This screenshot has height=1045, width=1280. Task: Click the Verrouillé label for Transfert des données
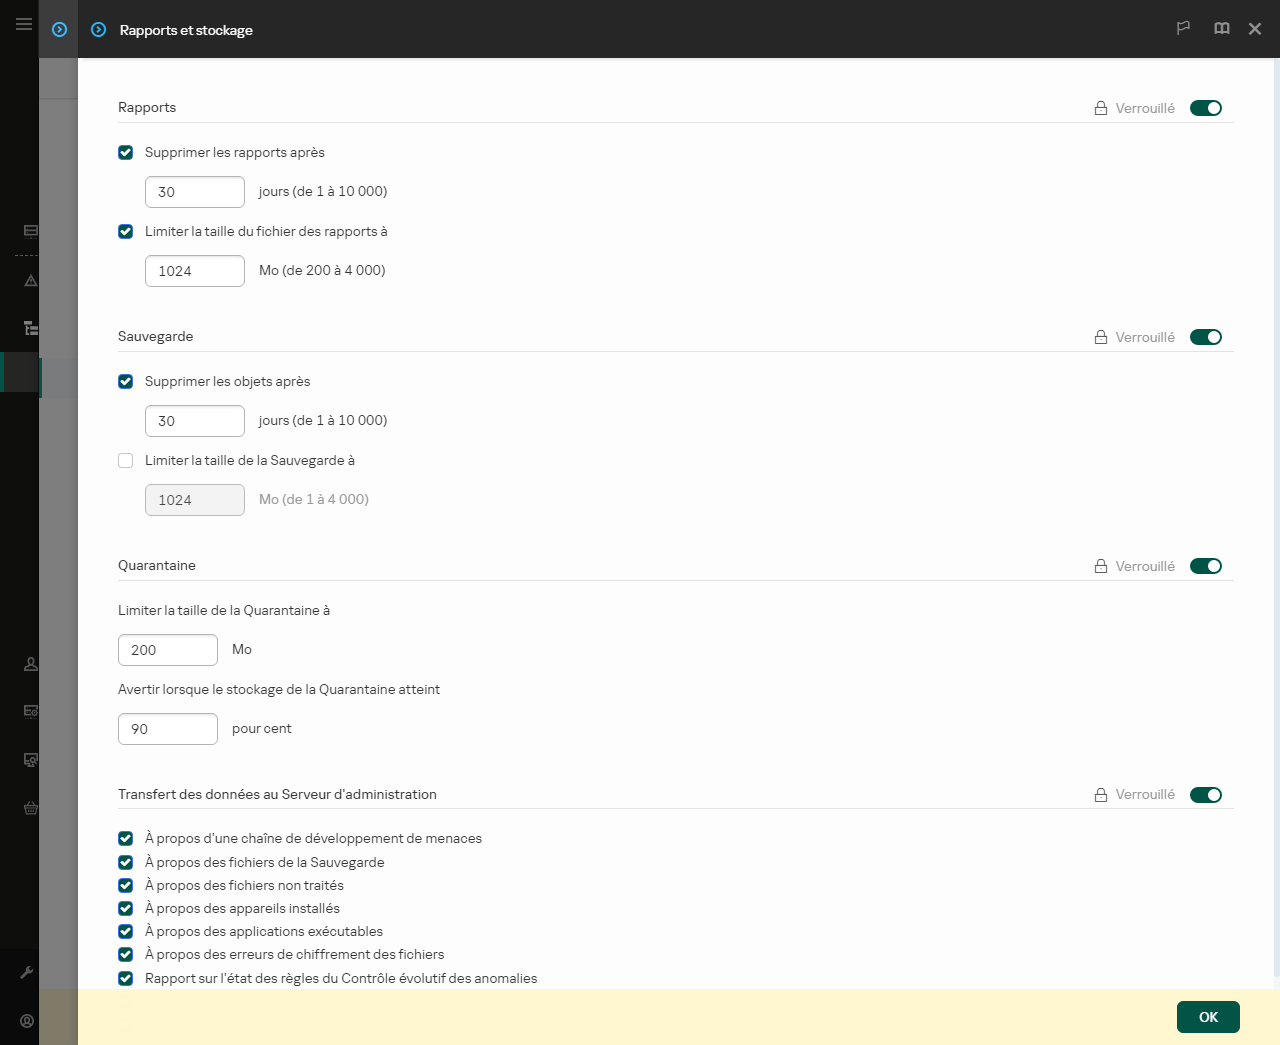1145,795
